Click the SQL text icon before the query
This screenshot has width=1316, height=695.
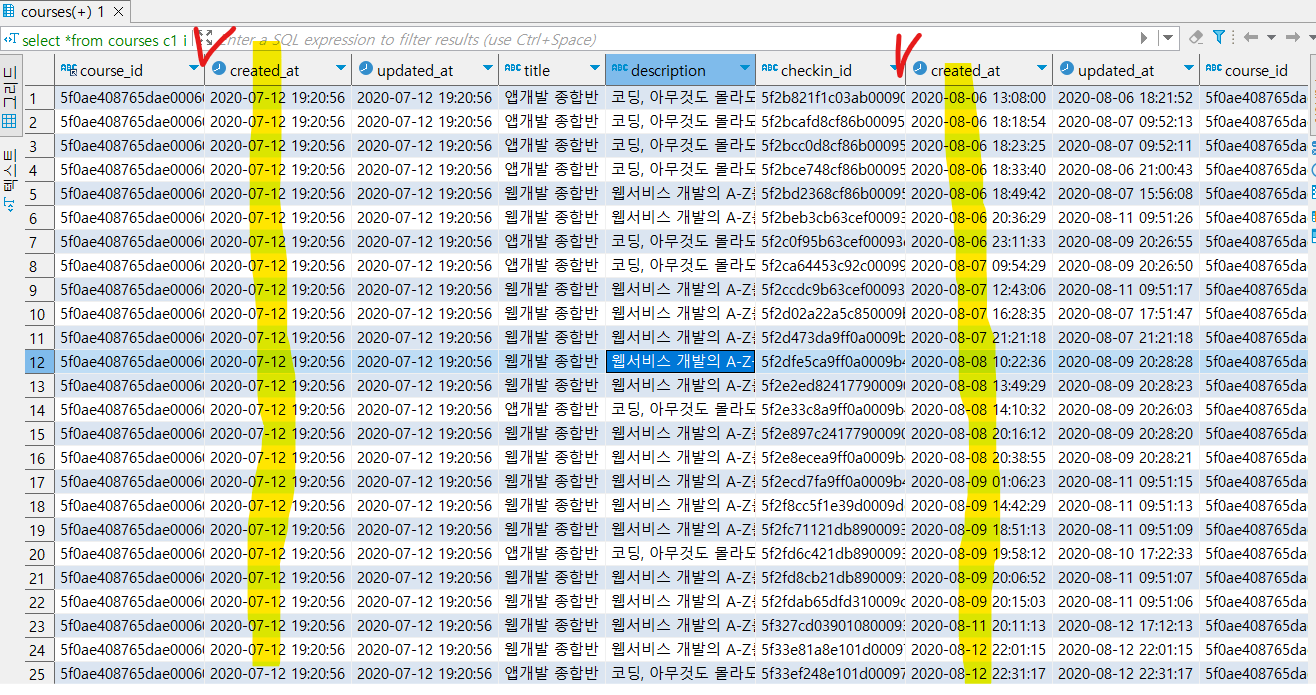(11, 40)
